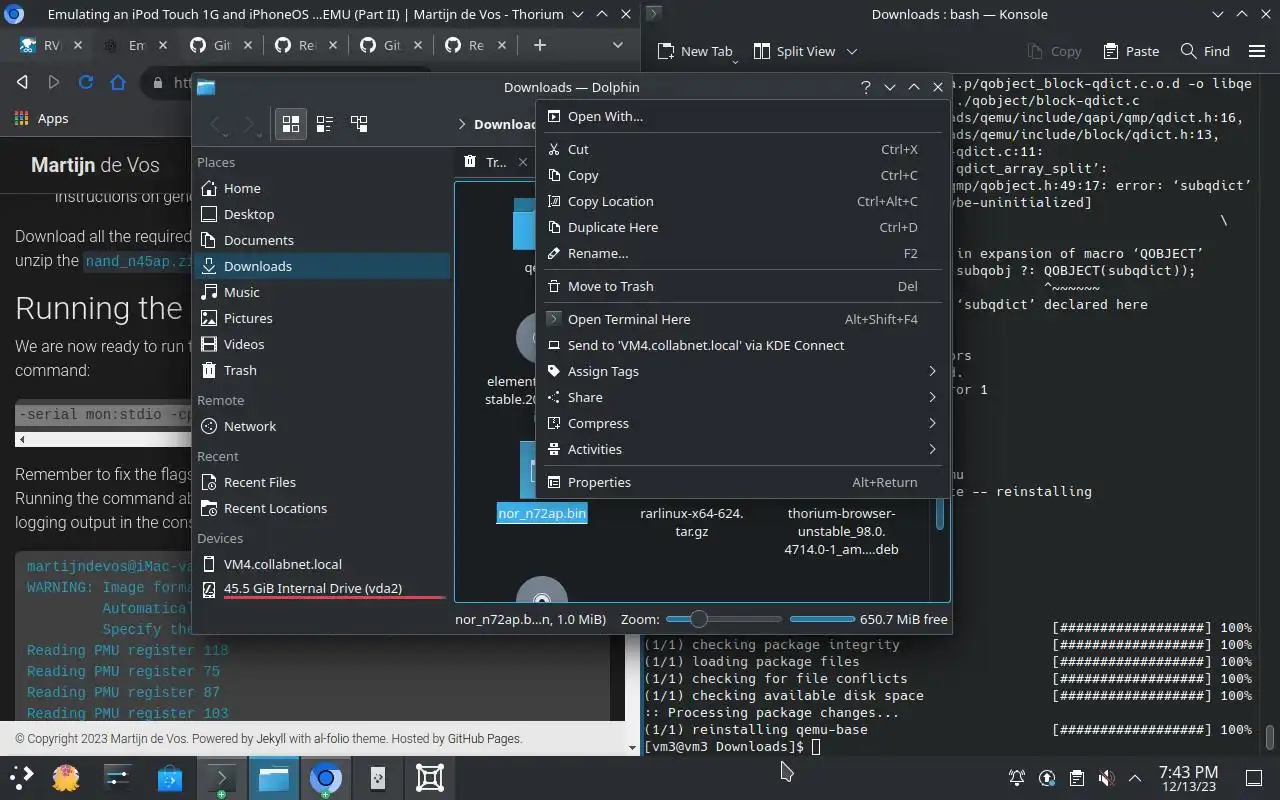Viewport: 1280px width, 800px height.
Task: Click the Dolphin file view scrollbar
Action: point(940,513)
